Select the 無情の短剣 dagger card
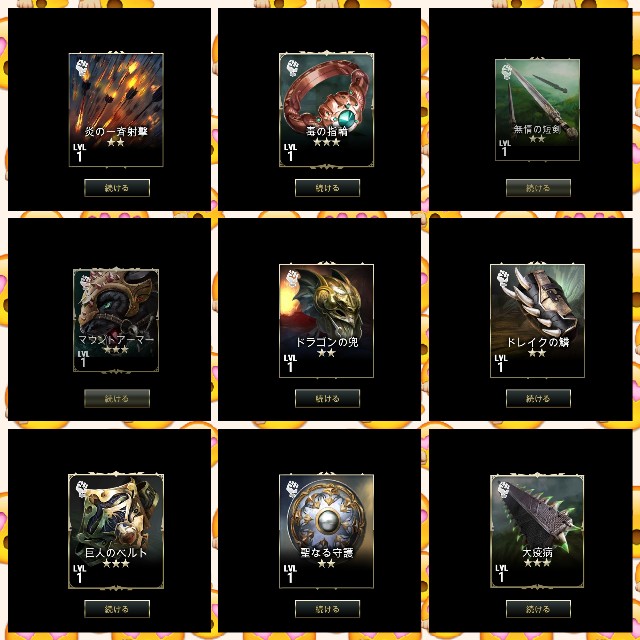The height and width of the screenshot is (640, 640). 537,109
